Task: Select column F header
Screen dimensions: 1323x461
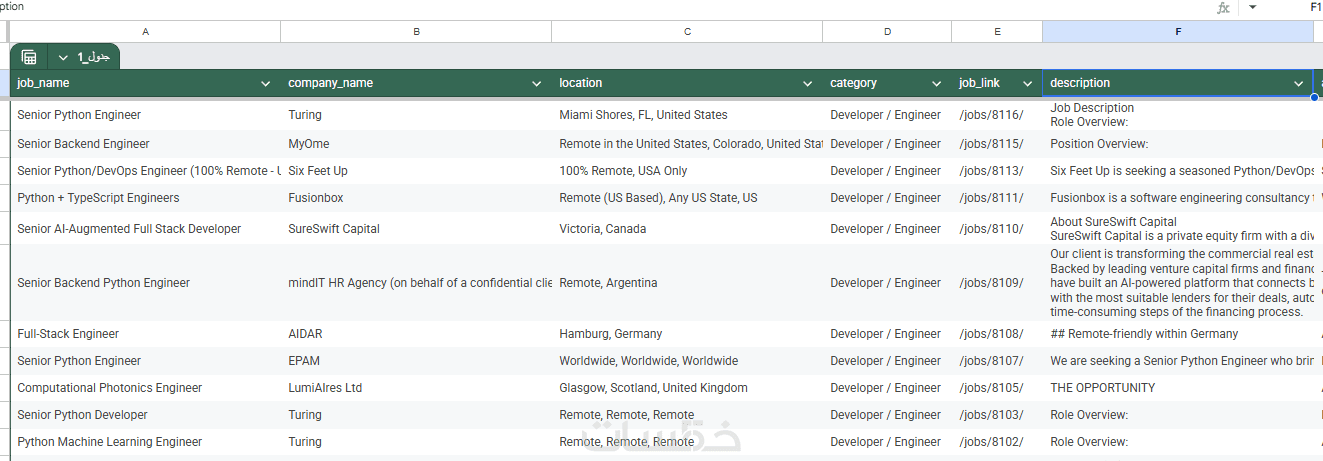Action: 1178,32
